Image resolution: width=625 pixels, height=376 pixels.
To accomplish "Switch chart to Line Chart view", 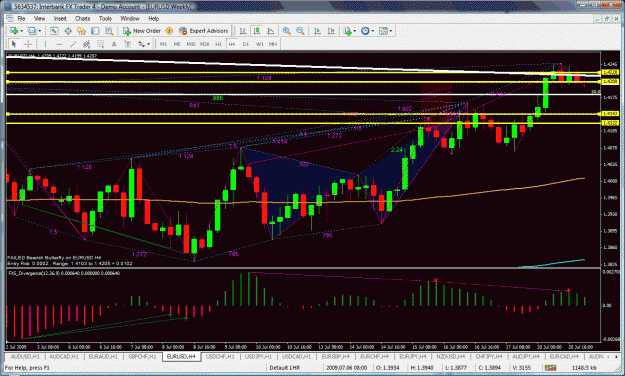I will pos(271,31).
